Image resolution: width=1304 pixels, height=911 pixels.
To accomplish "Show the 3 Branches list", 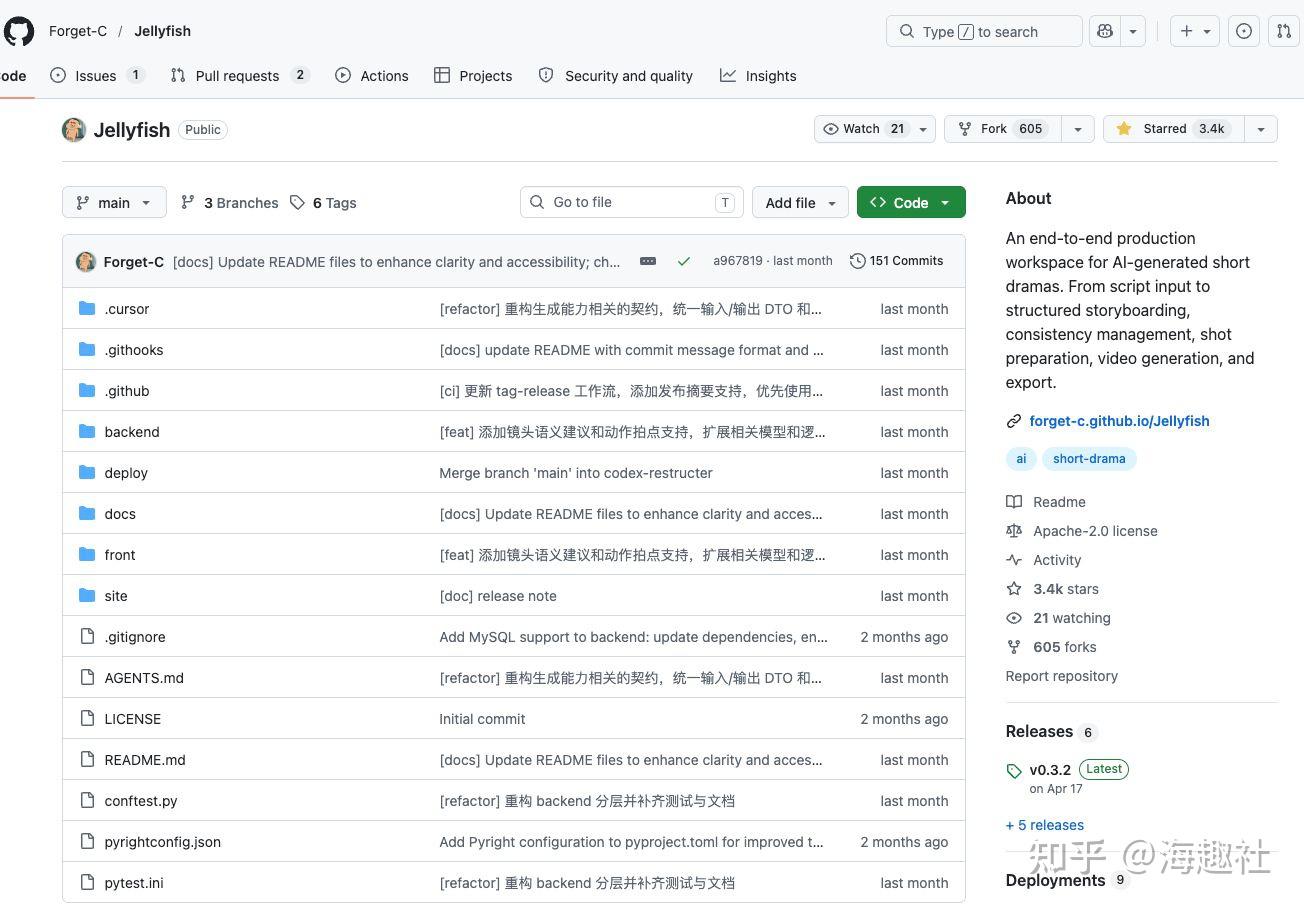I will point(229,203).
